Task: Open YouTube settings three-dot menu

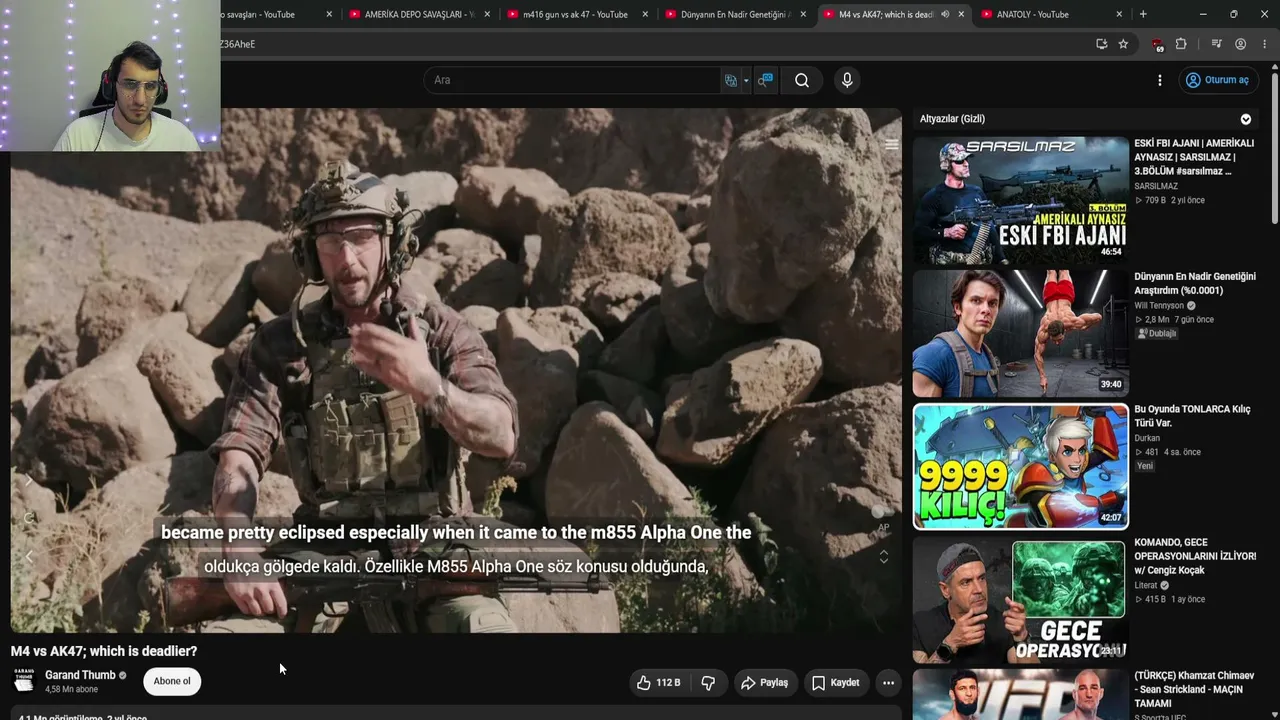Action: pyautogui.click(x=1160, y=80)
